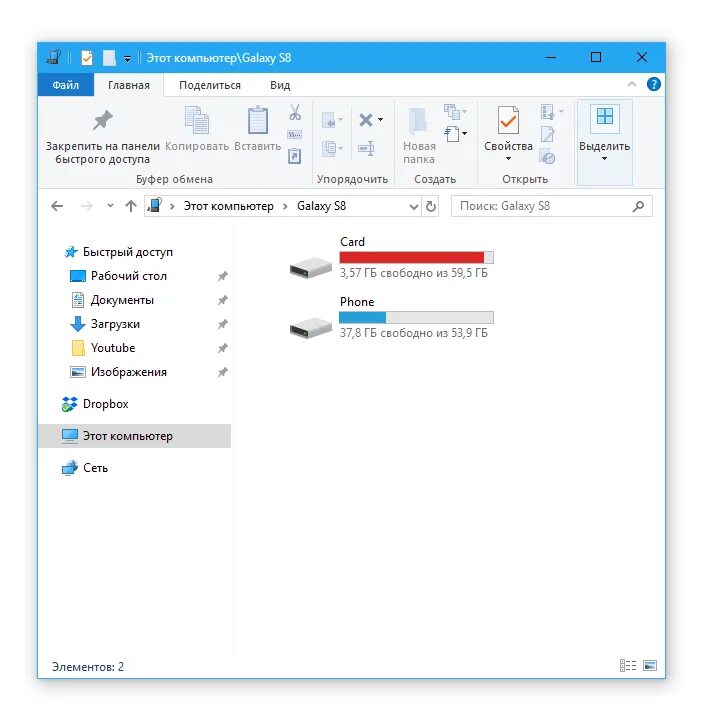Click New folder icon in title bar toolbar
709x716 pixels.
coord(109,58)
